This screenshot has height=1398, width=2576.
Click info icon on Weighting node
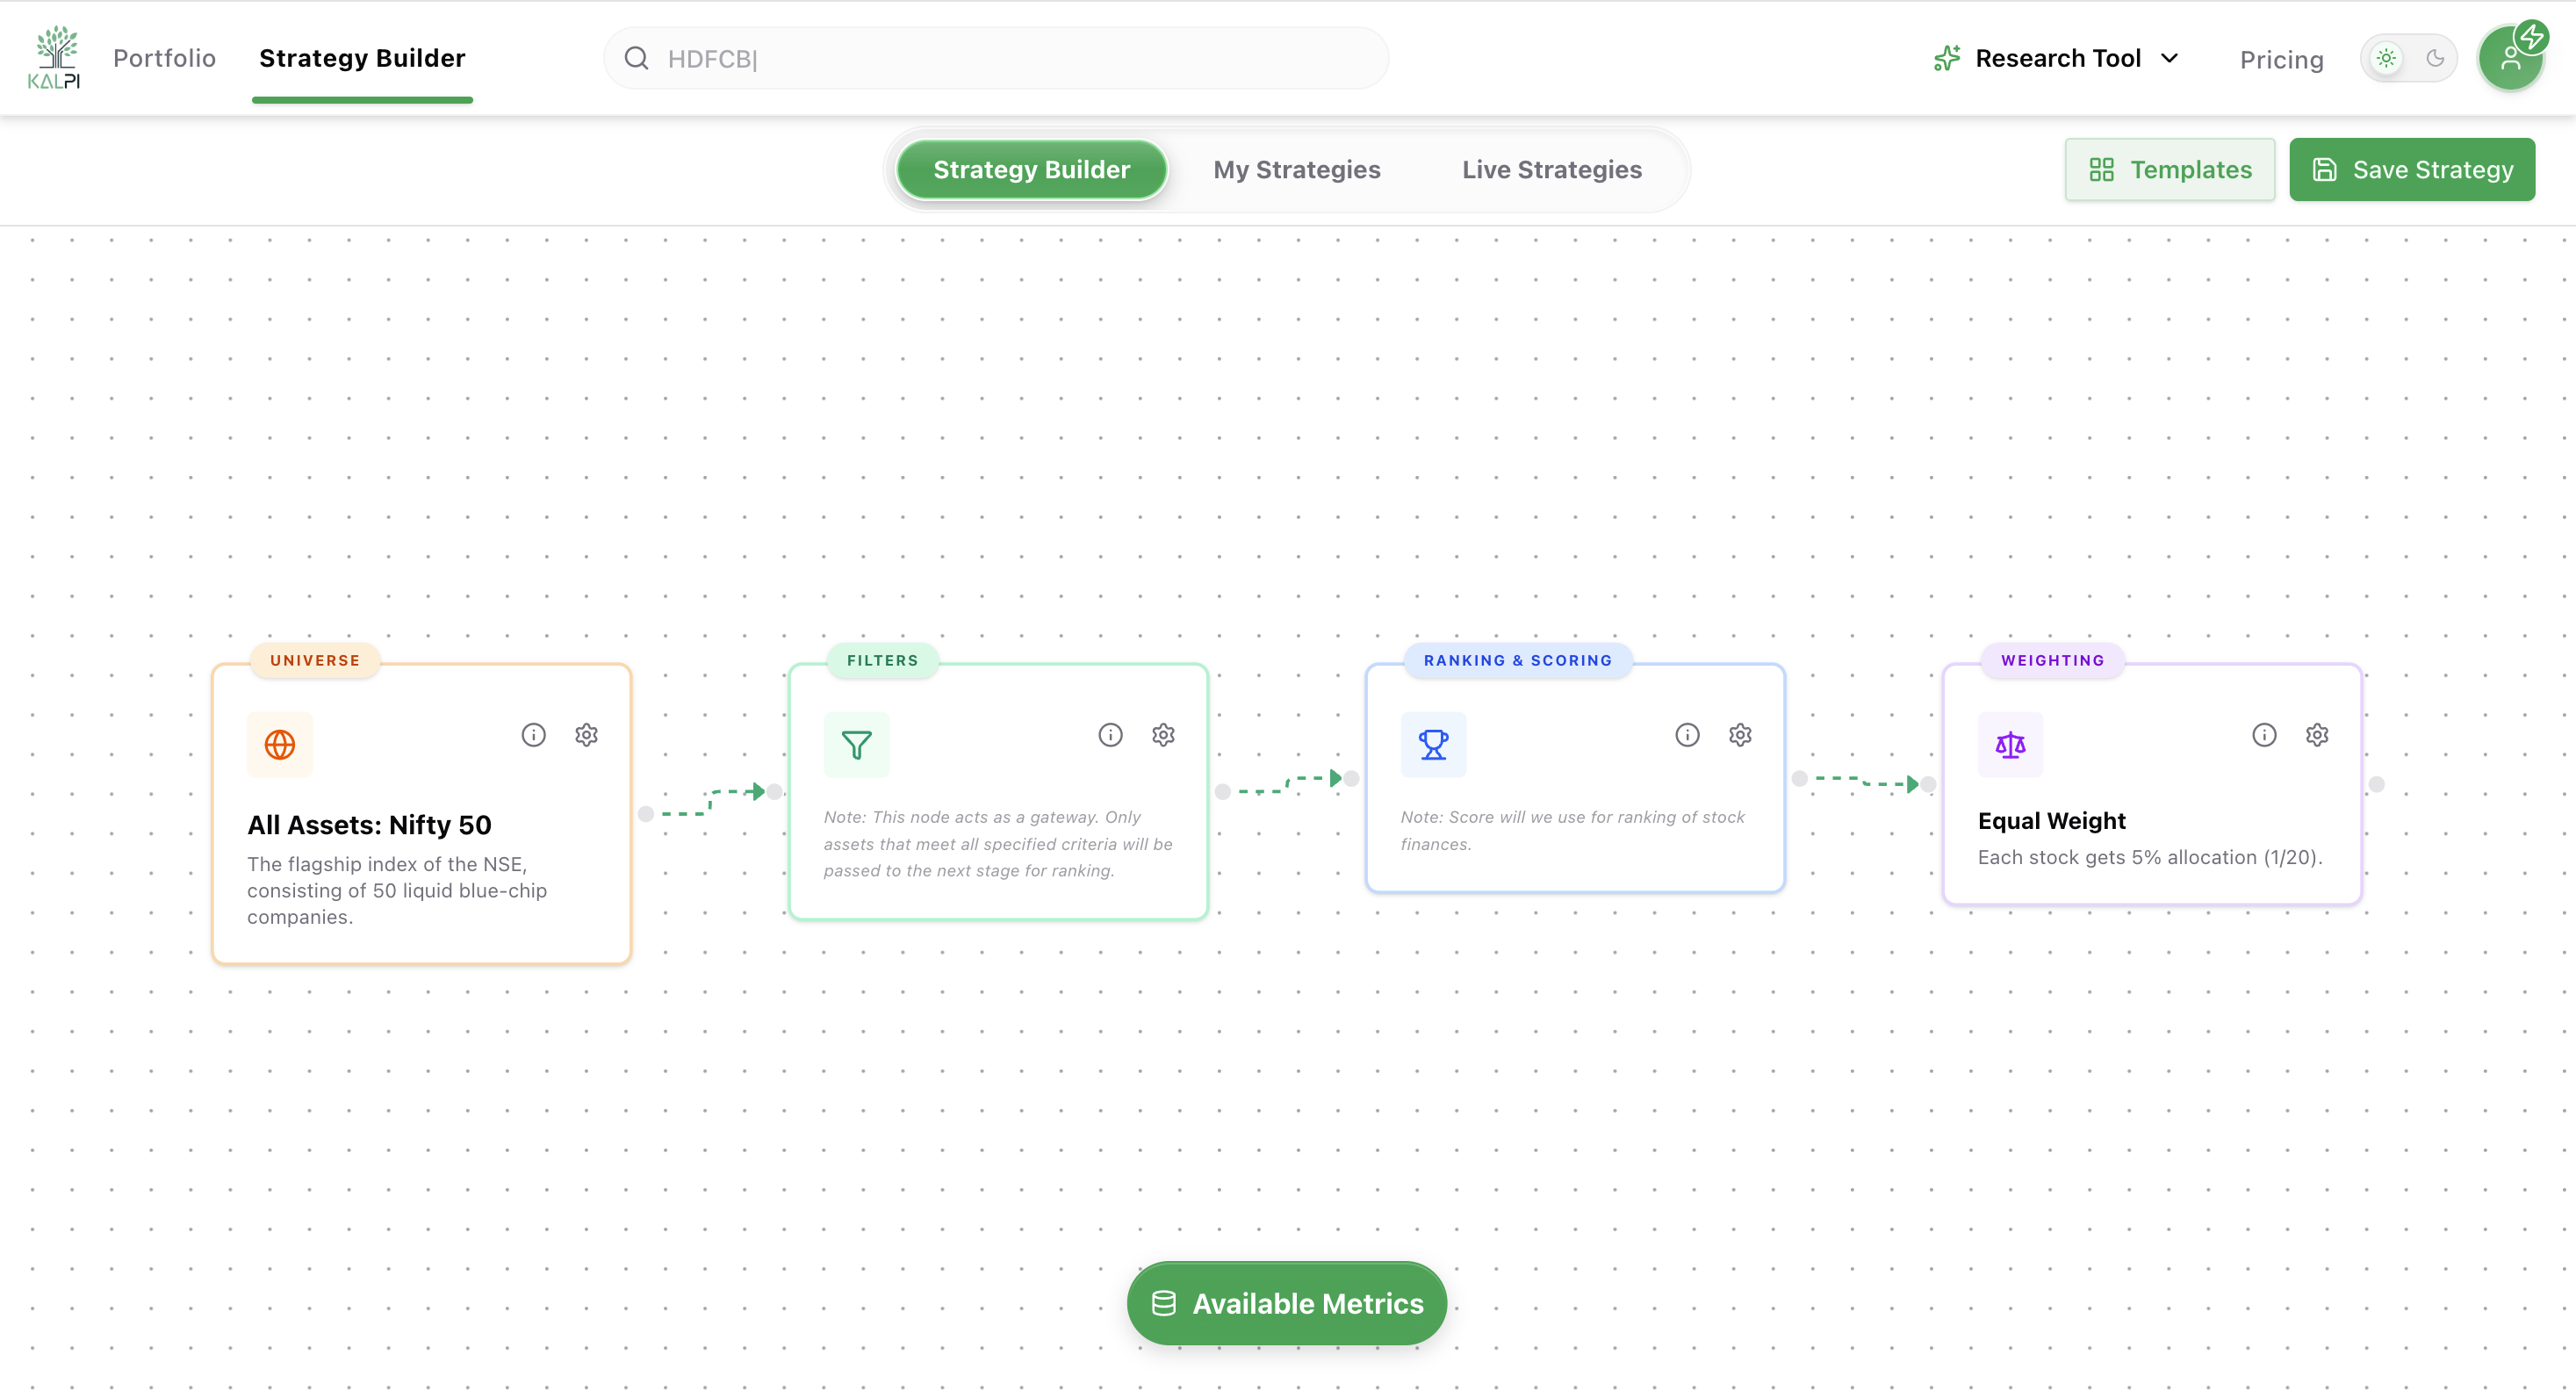pos(2264,735)
